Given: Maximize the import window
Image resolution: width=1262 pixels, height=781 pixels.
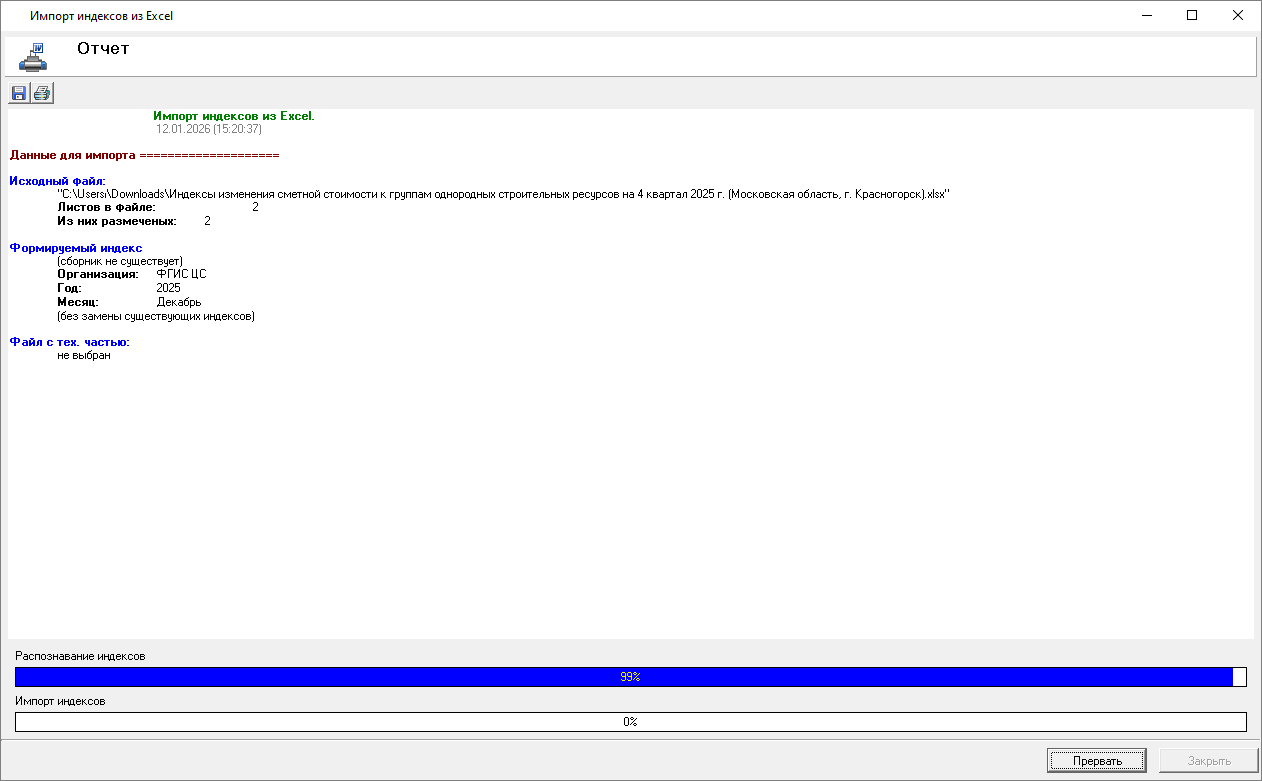Looking at the screenshot, I should pos(1192,16).
